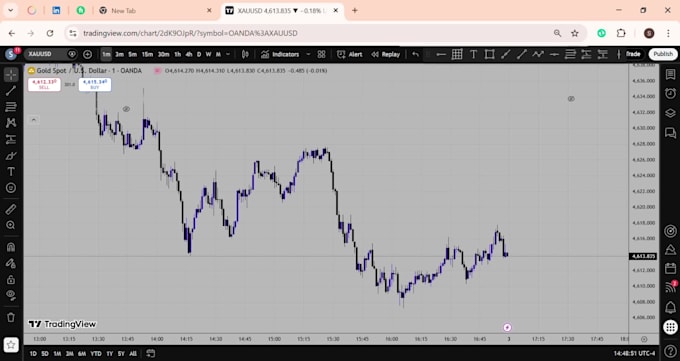Open the Chrome three-dot menu
Screen dimensions: 680x361
pyautogui.click(x=668, y=33)
